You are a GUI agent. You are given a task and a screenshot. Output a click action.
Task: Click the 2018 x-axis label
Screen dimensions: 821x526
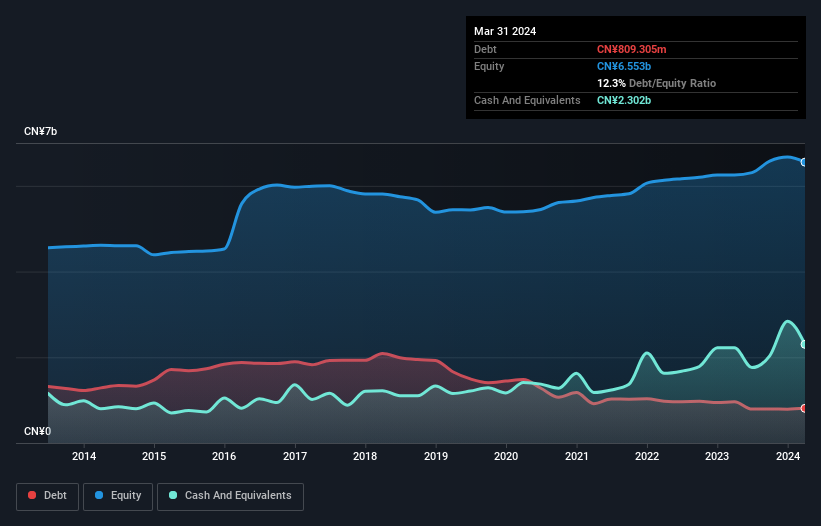pyautogui.click(x=365, y=456)
